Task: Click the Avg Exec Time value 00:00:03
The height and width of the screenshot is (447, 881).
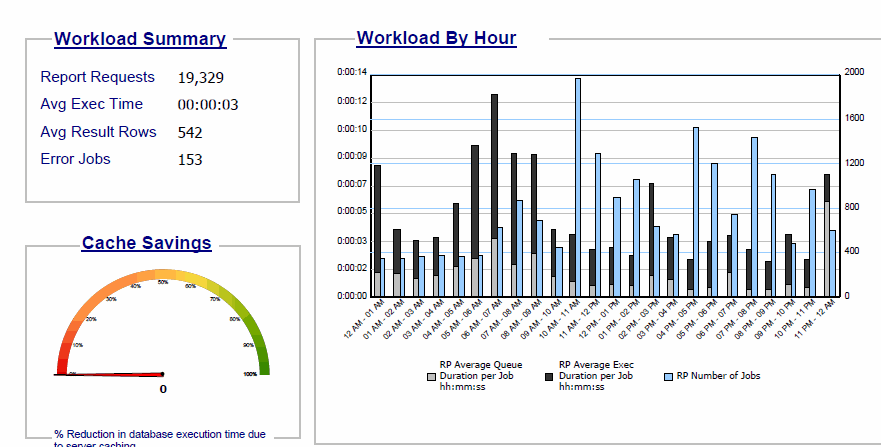Action: (x=207, y=105)
